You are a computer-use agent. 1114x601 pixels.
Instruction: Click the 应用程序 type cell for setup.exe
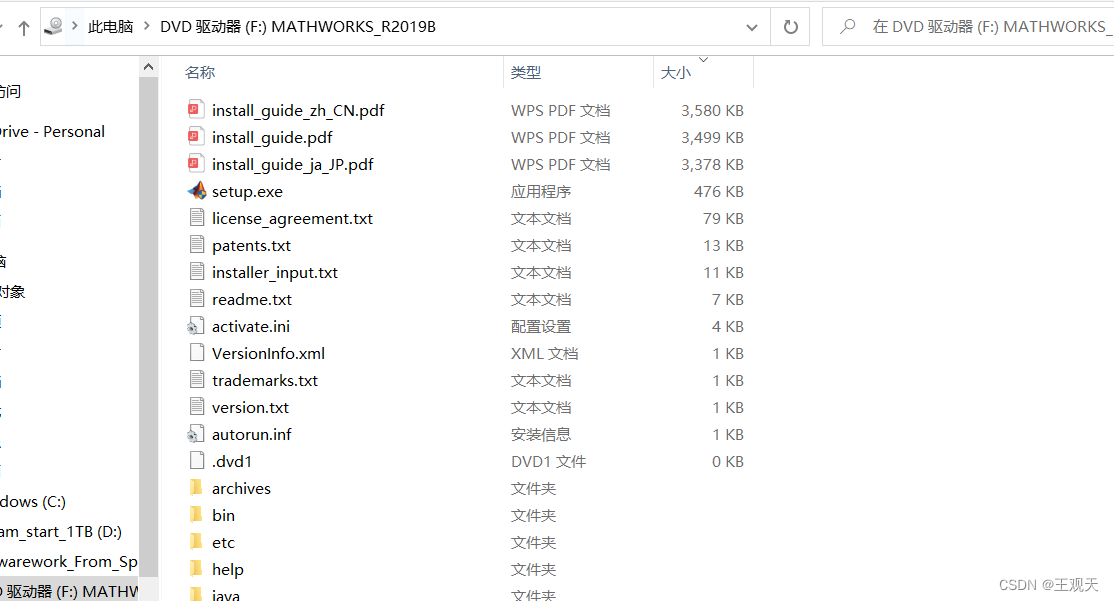(541, 192)
